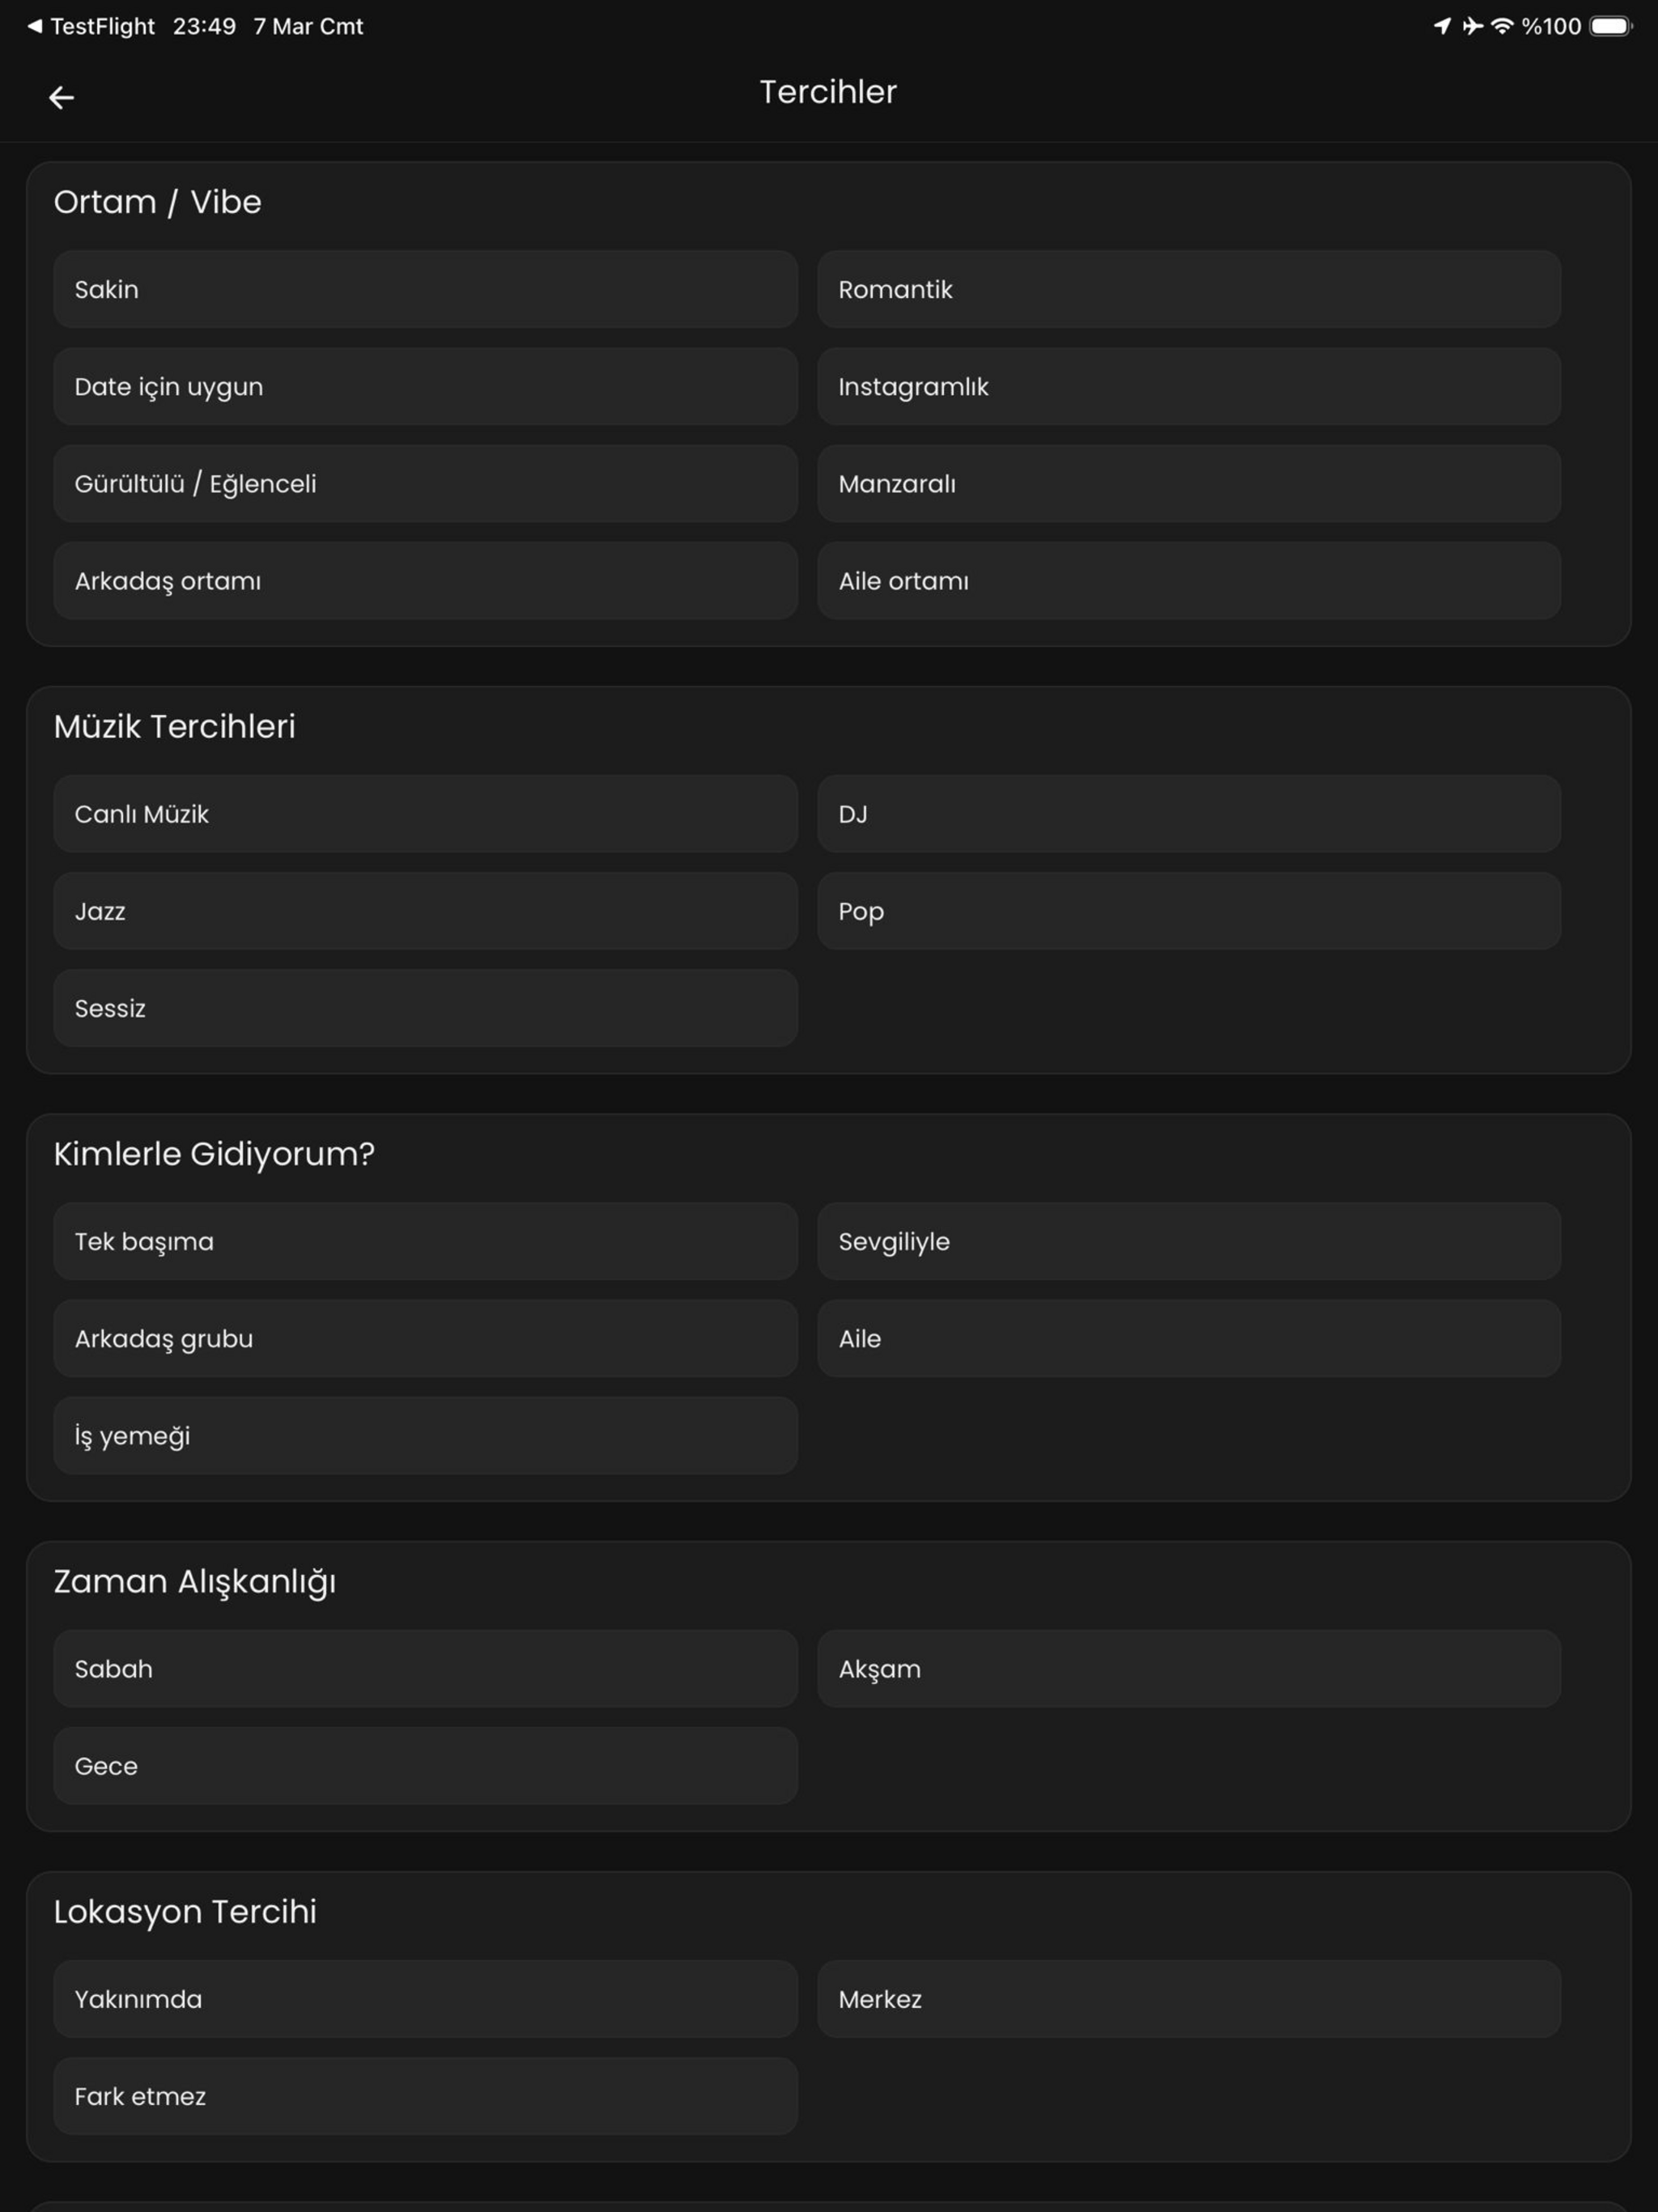Toggle Date için uygun option
1658x2212 pixels.
coord(425,386)
